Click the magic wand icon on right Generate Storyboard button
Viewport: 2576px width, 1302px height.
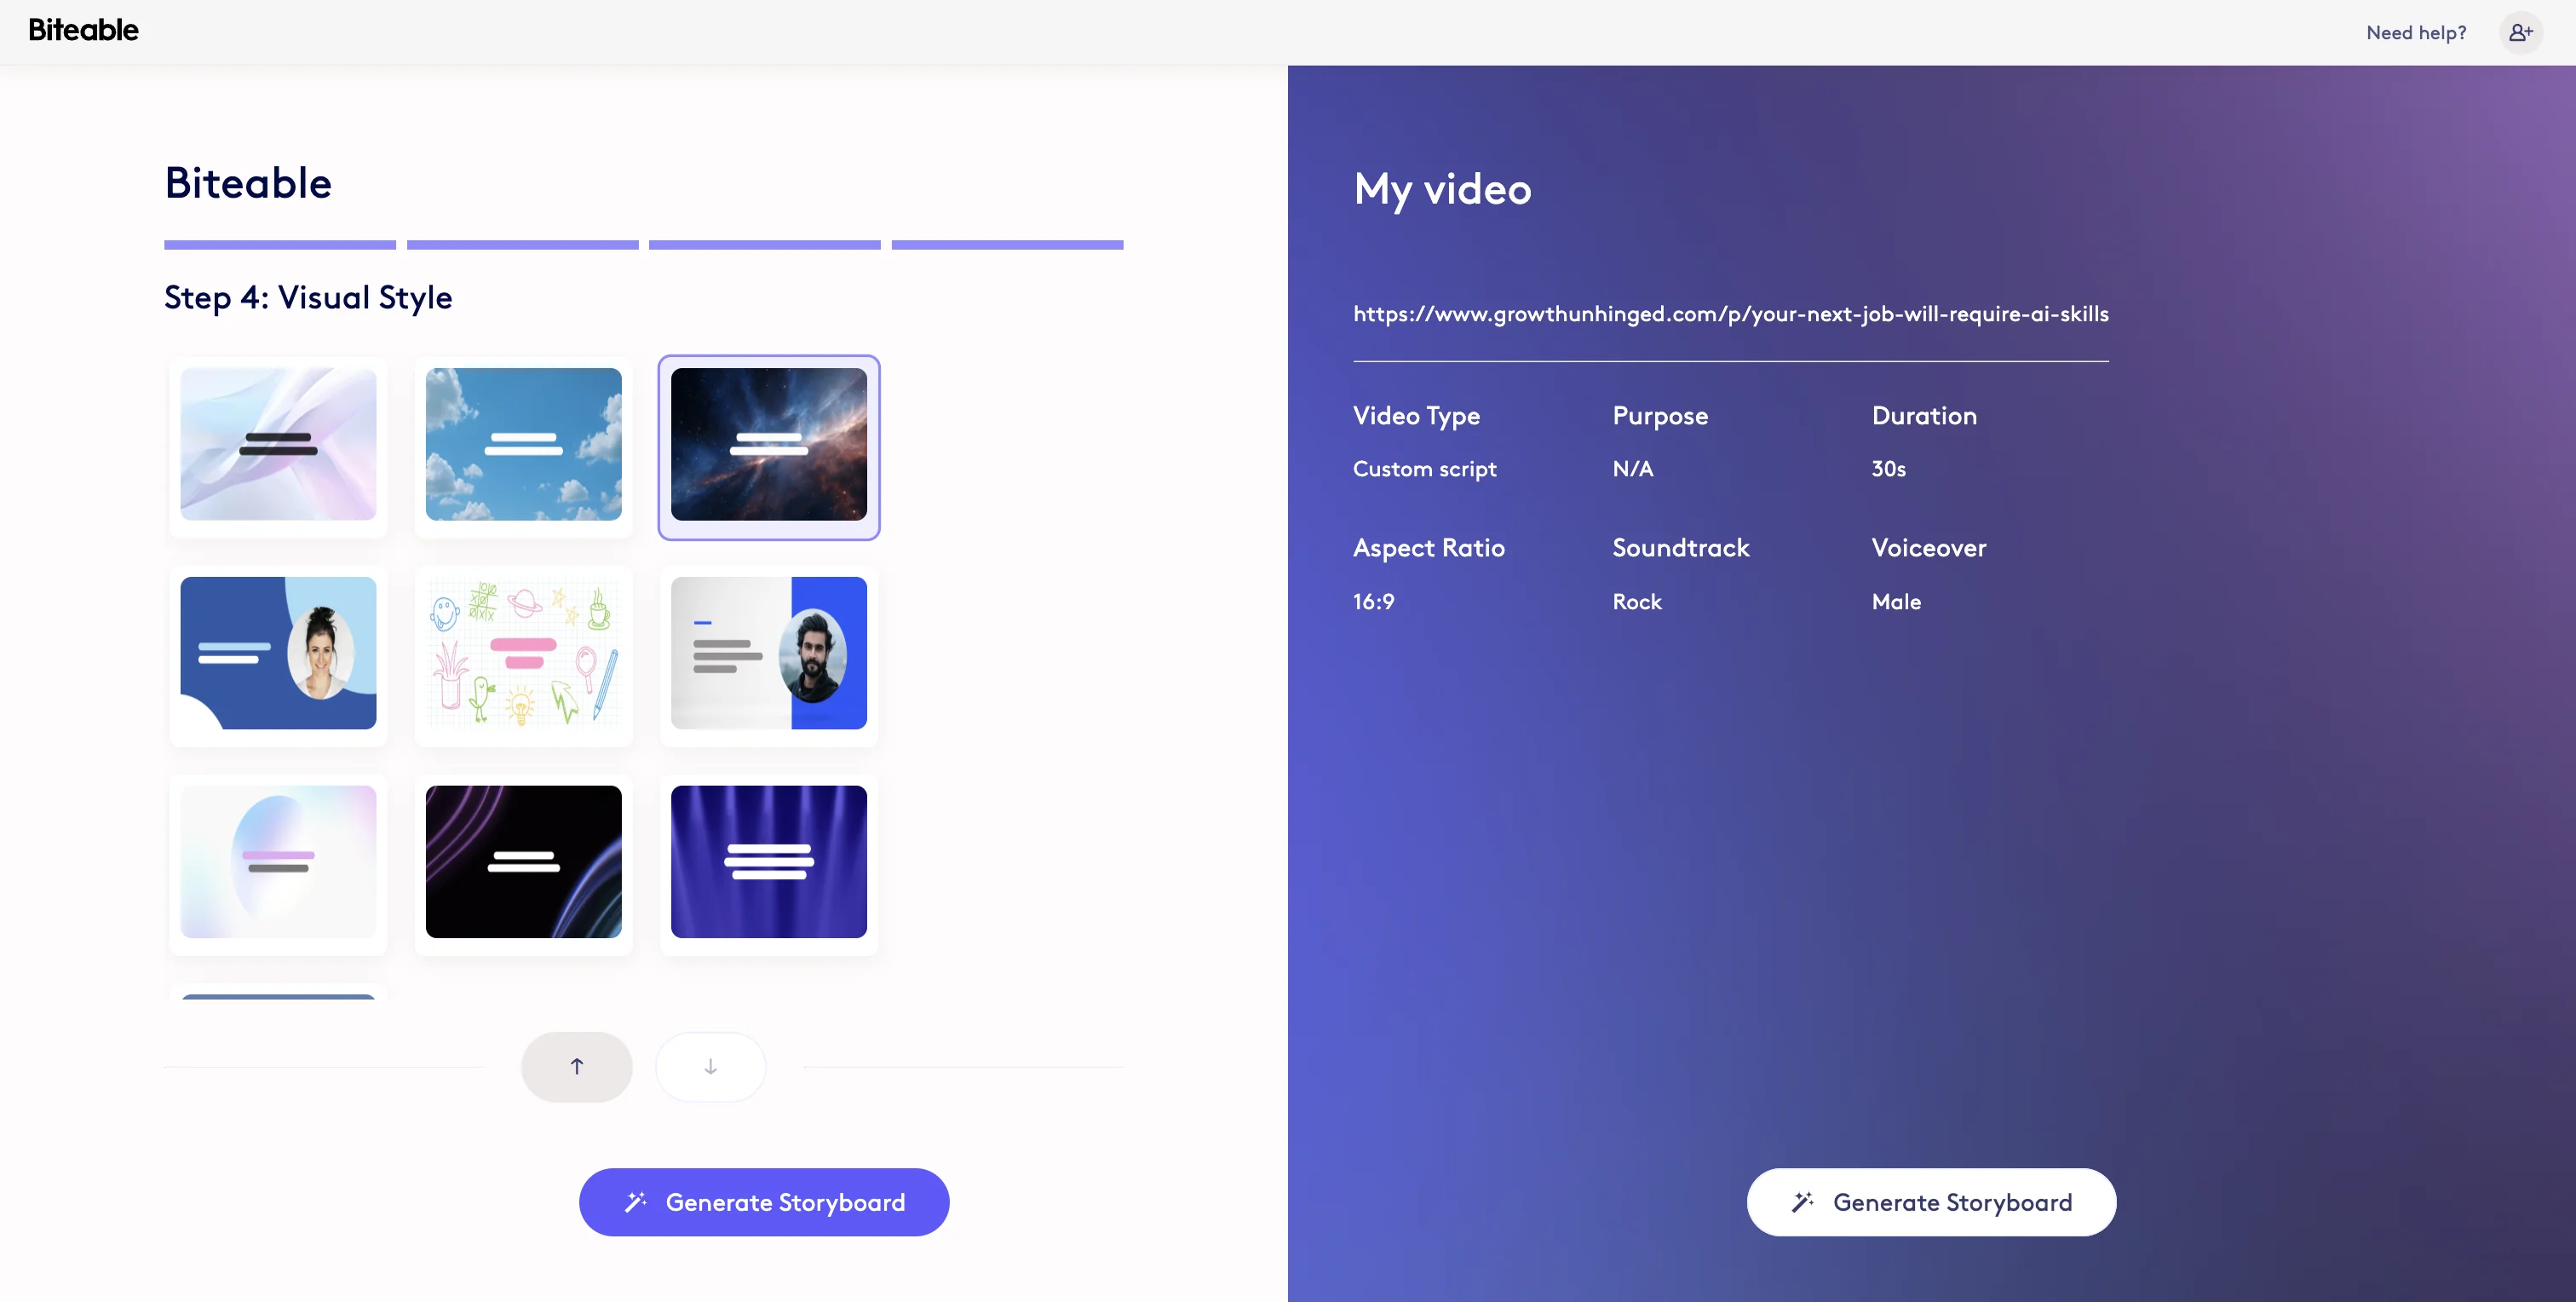tap(1805, 1202)
